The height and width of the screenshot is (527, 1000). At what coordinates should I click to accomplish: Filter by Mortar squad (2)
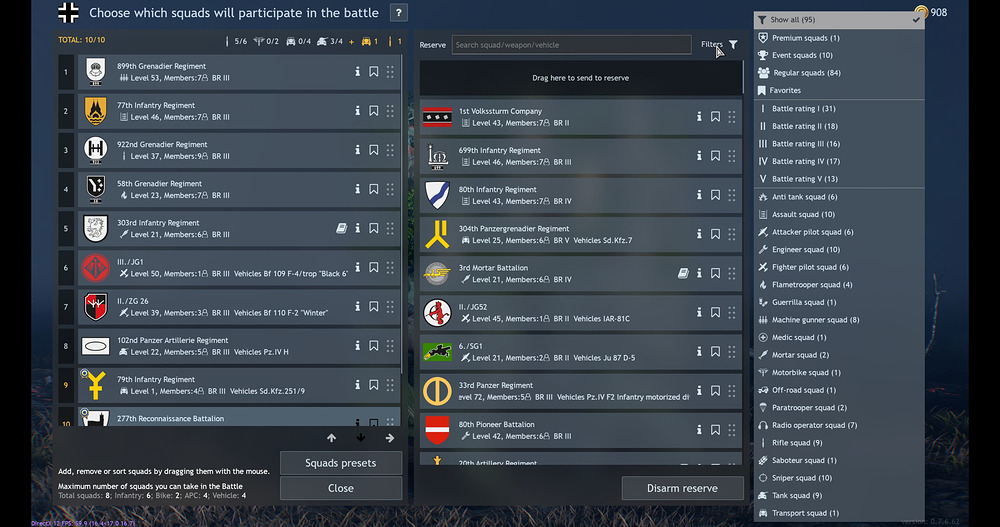pos(839,355)
